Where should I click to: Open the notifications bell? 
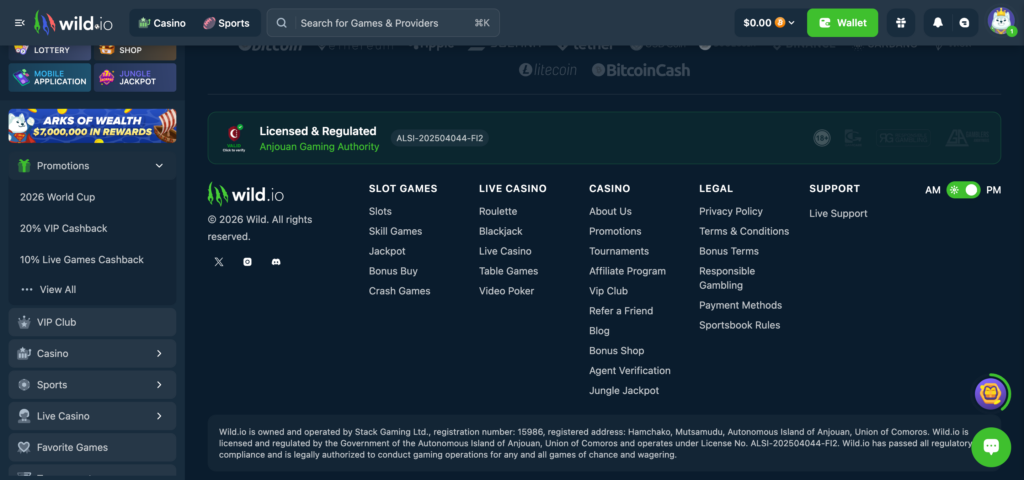point(938,23)
